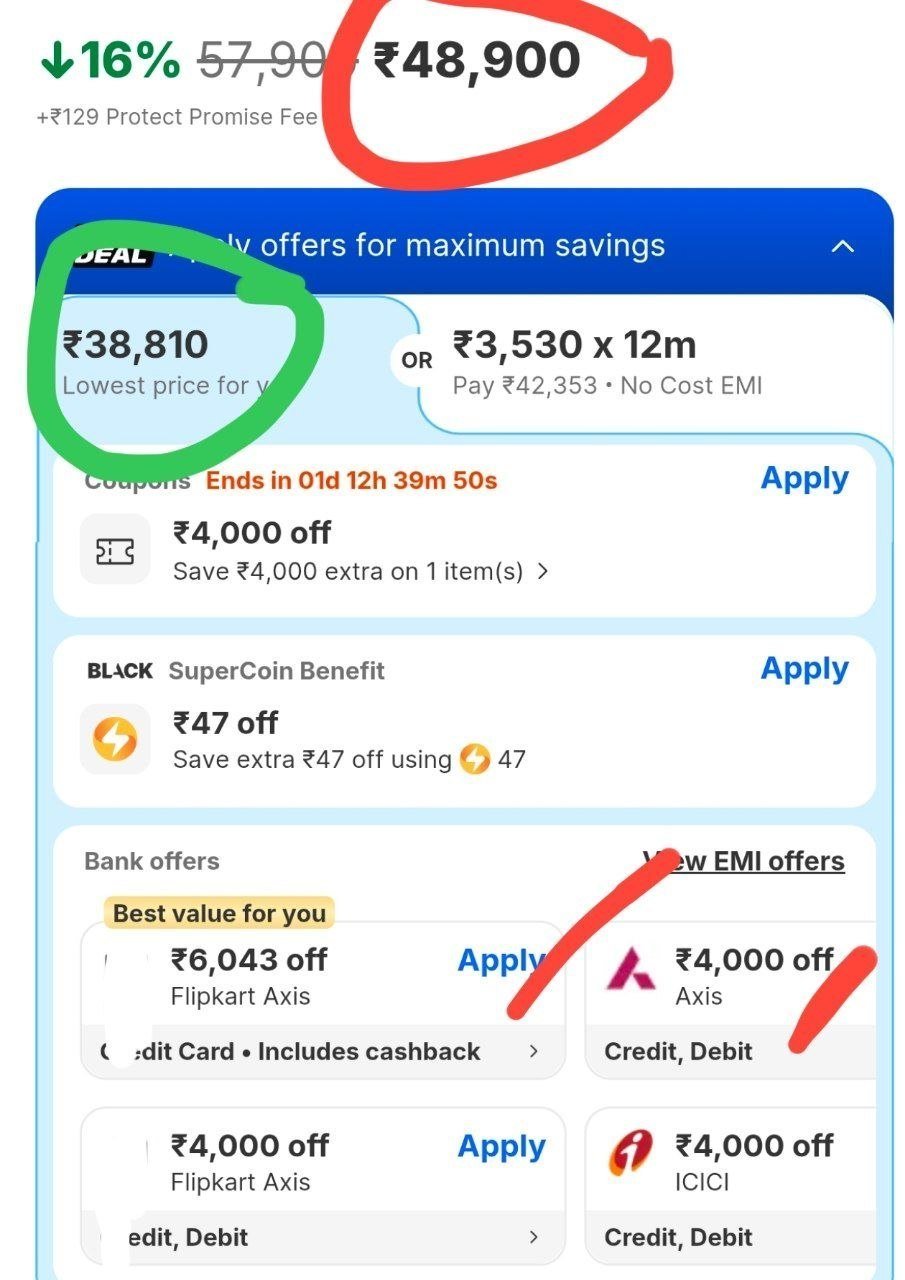
Task: Tap the BLACK membership badge
Action: click(x=120, y=671)
